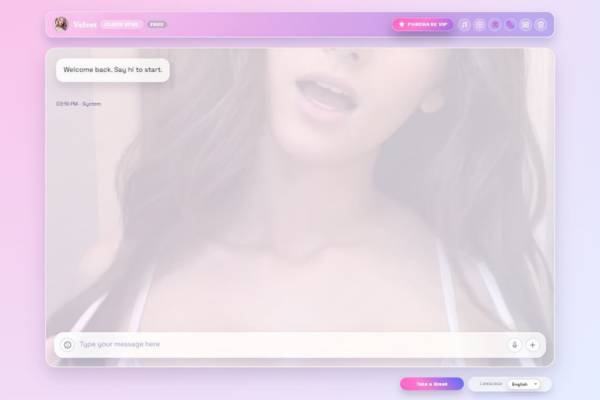Click the pink badge next to Velvet's name
The width and height of the screenshot is (600, 400).
click(x=122, y=24)
